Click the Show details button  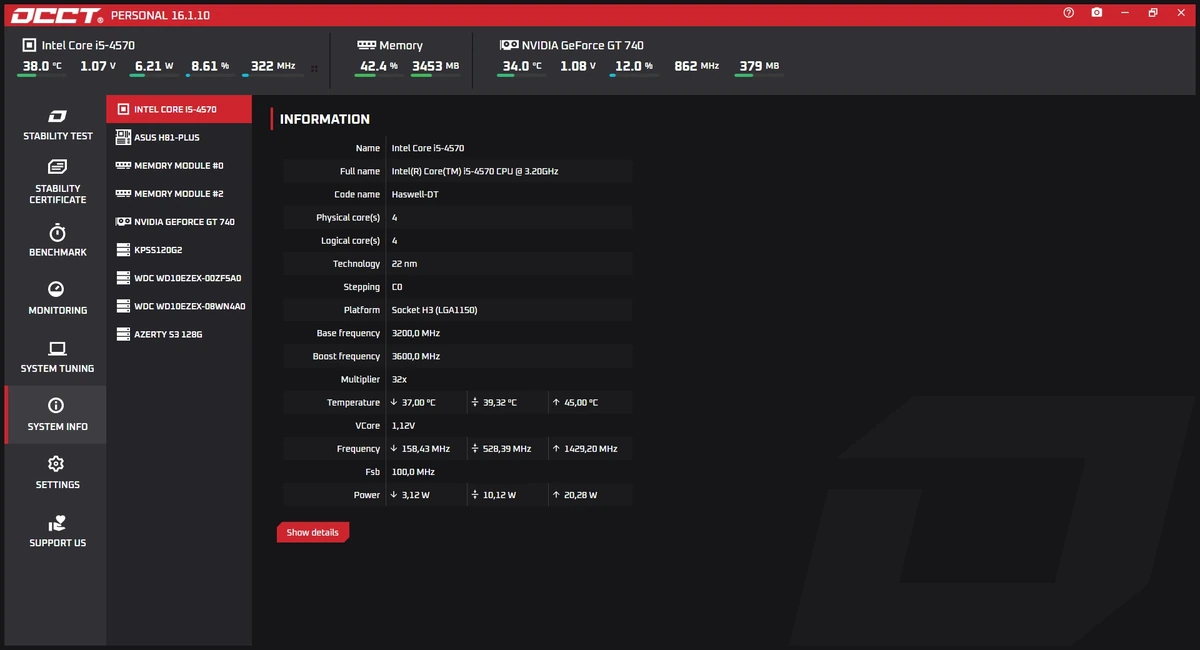pos(313,532)
